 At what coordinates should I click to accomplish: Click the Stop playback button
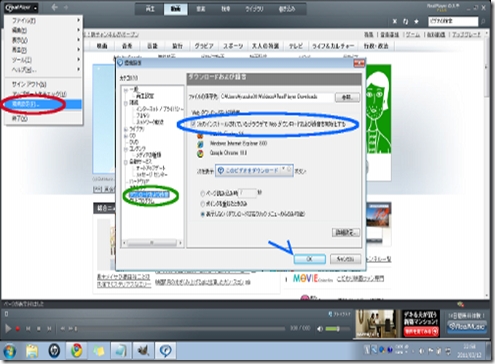click(39, 329)
